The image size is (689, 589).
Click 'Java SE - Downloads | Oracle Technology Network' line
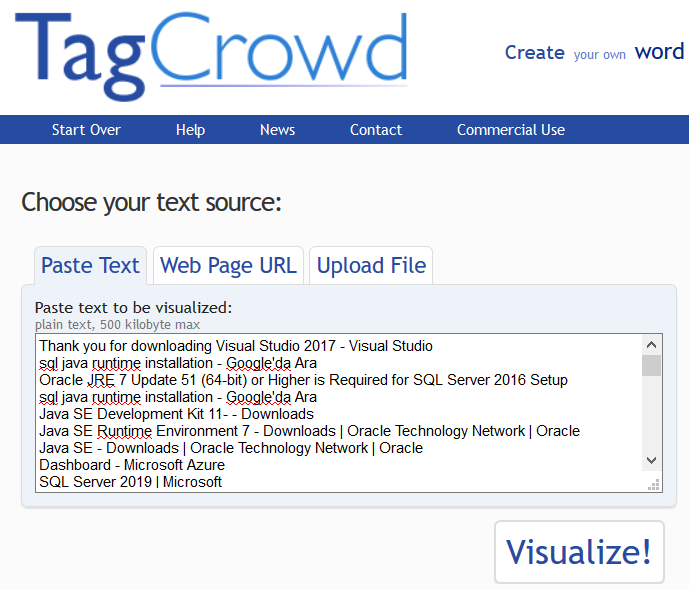click(231, 448)
